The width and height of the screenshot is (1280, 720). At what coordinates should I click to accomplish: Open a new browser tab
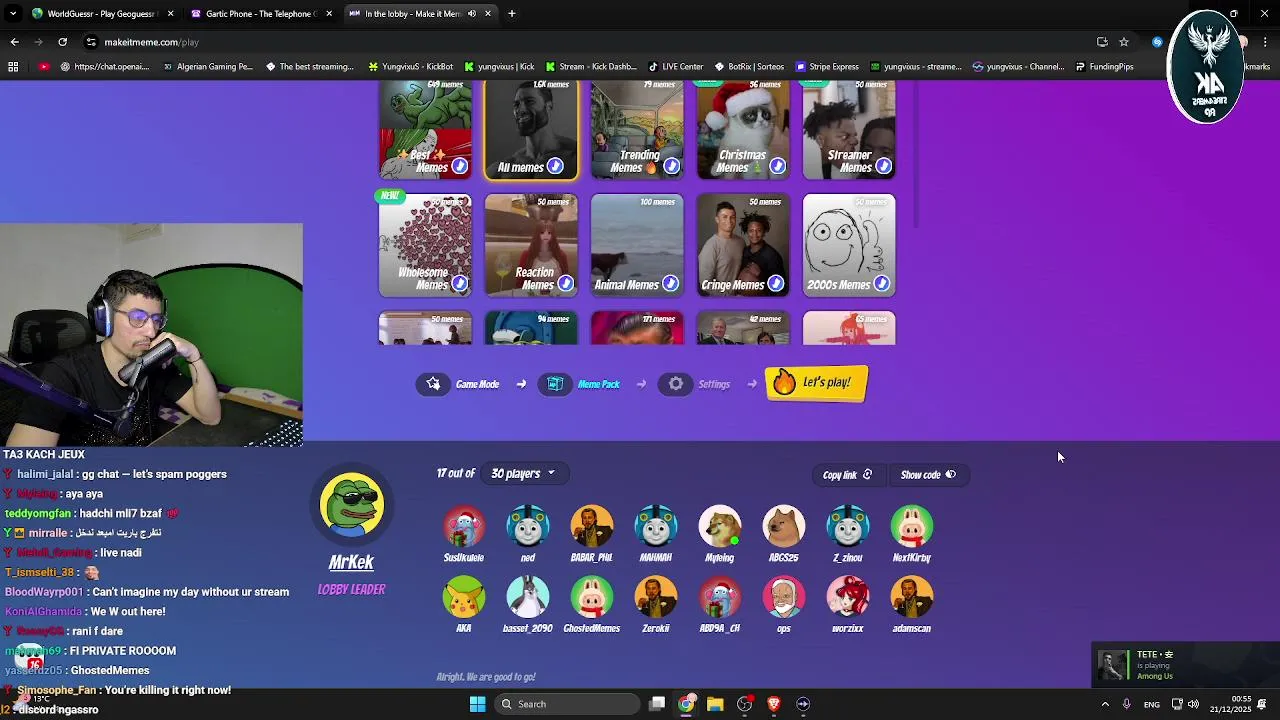pos(512,14)
